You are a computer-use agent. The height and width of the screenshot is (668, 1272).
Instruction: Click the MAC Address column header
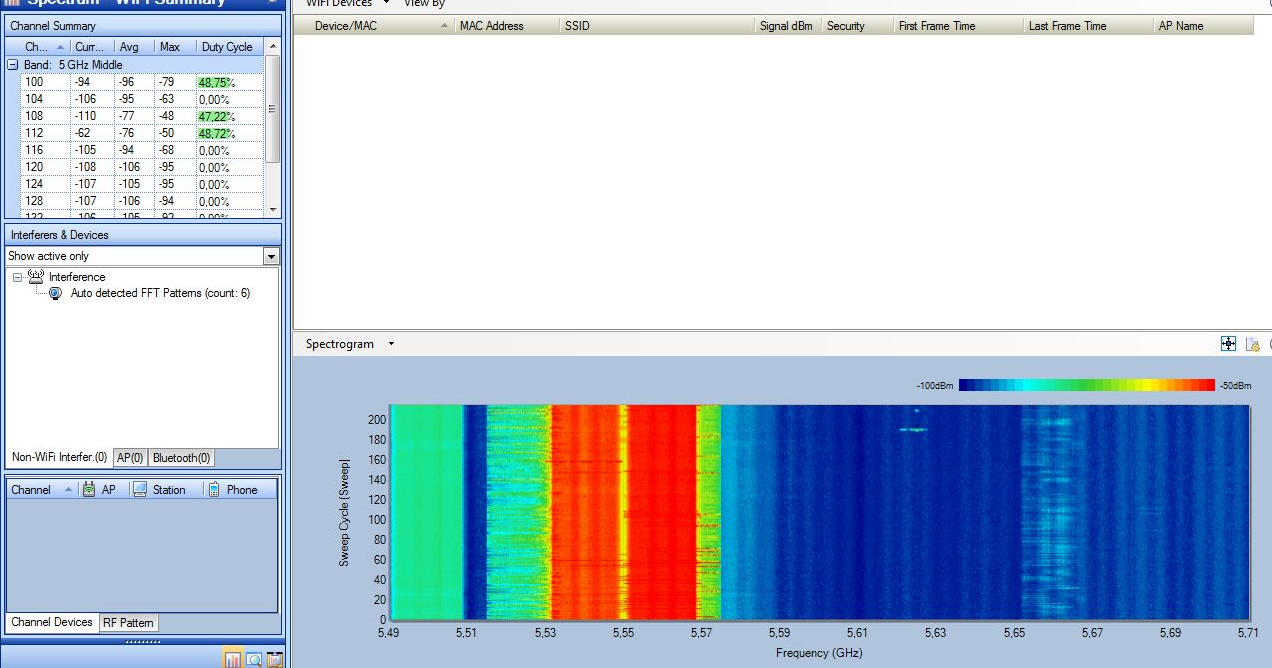click(x=507, y=26)
